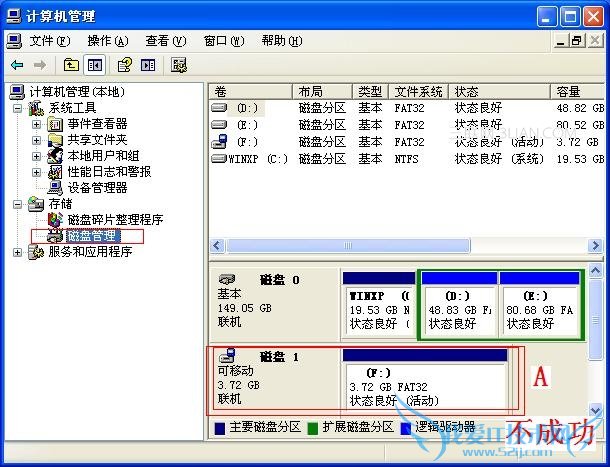Sort by the 类型 column header
This screenshot has height=467, width=610.
click(x=371, y=91)
